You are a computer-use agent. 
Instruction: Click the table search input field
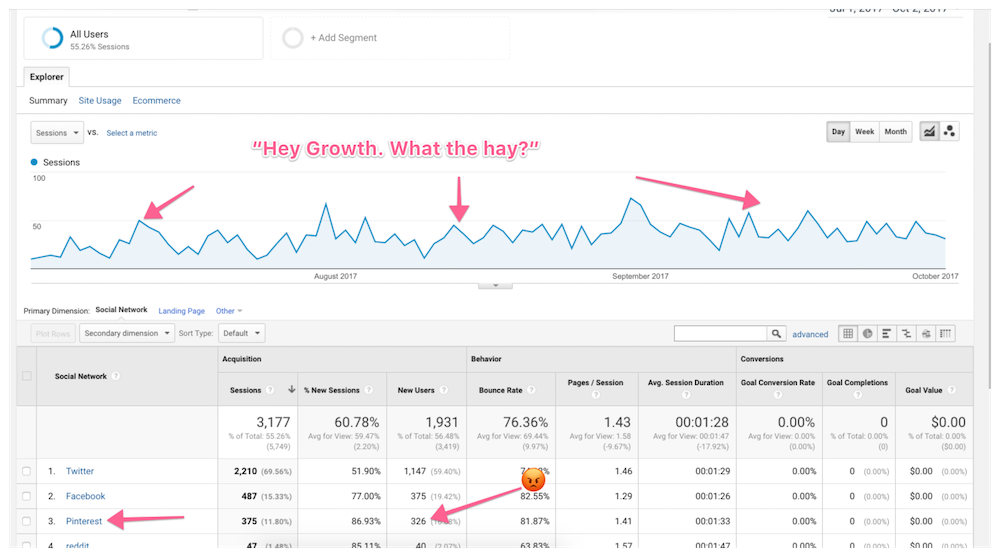point(721,334)
